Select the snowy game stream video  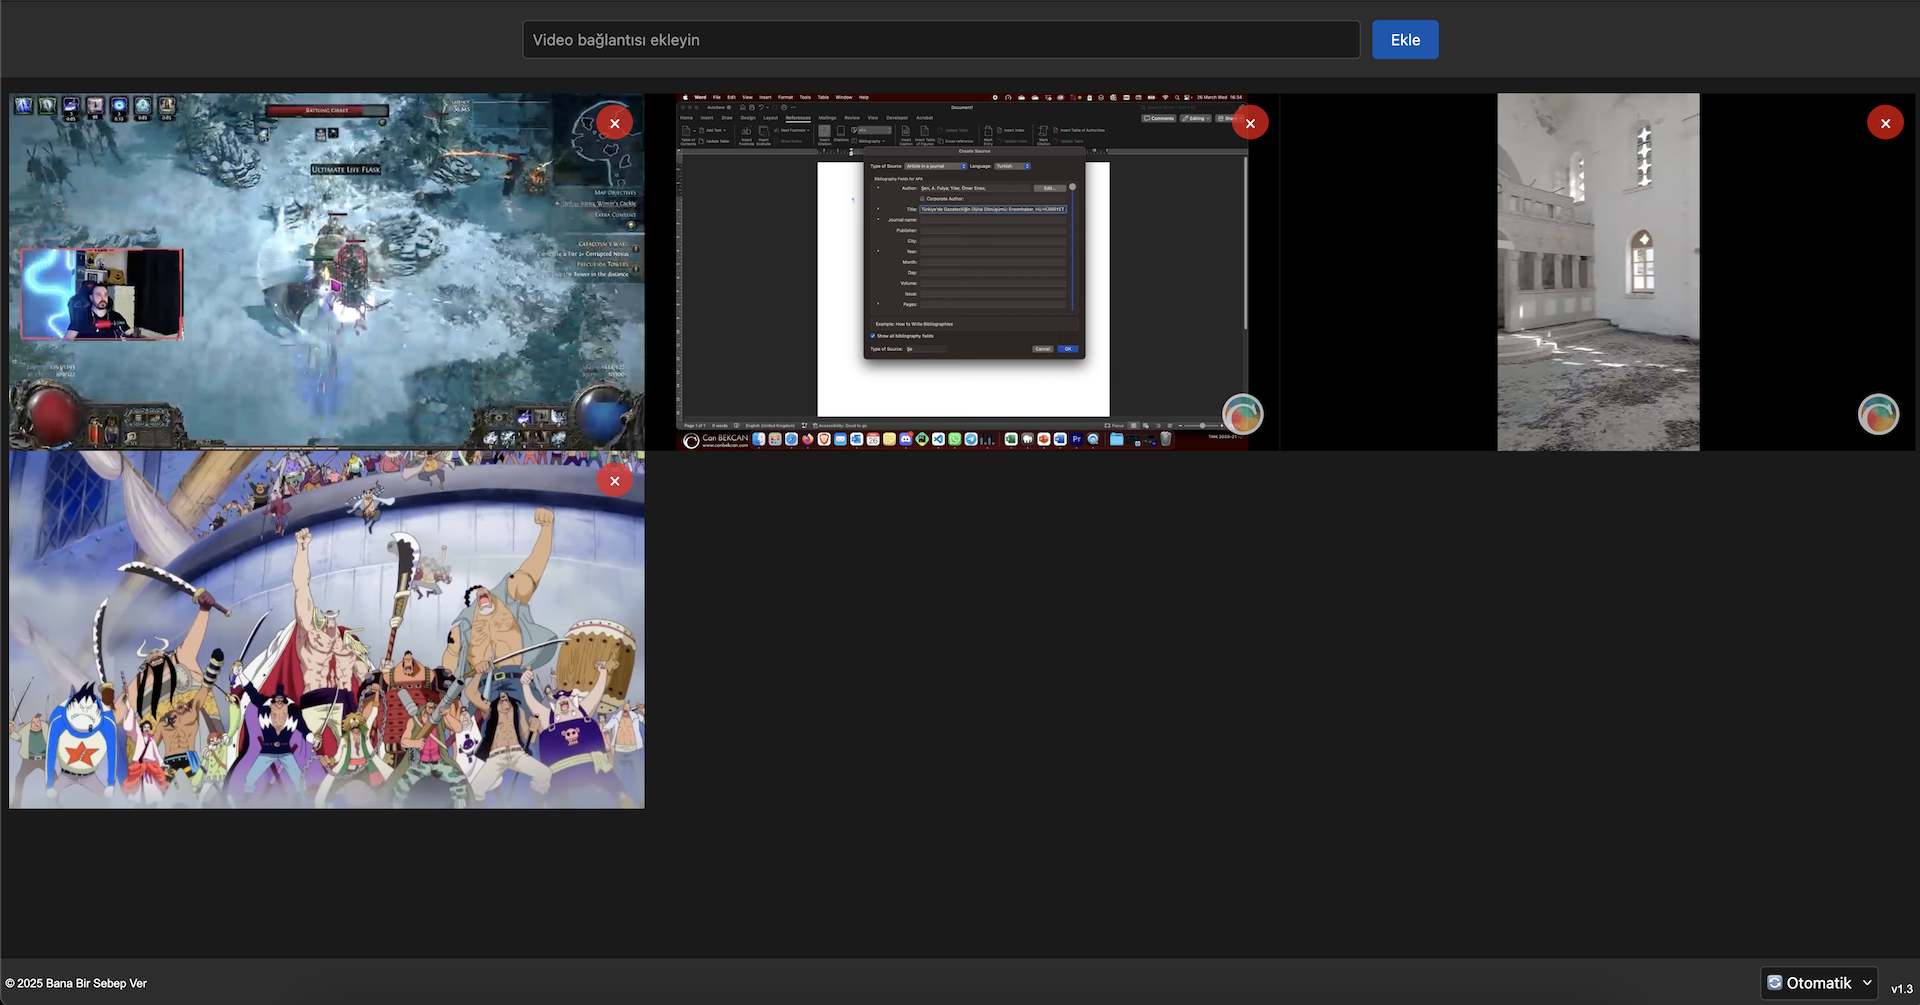pos(327,272)
